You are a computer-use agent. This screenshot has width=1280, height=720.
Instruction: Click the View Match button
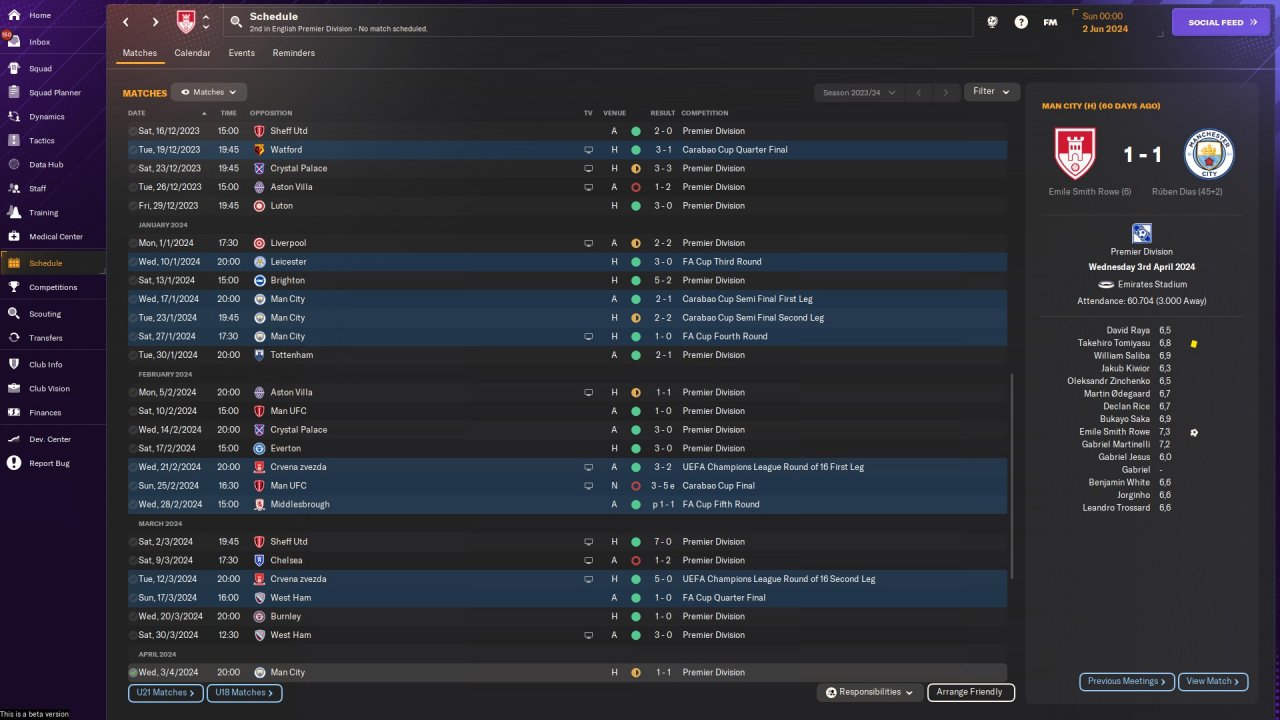1213,681
